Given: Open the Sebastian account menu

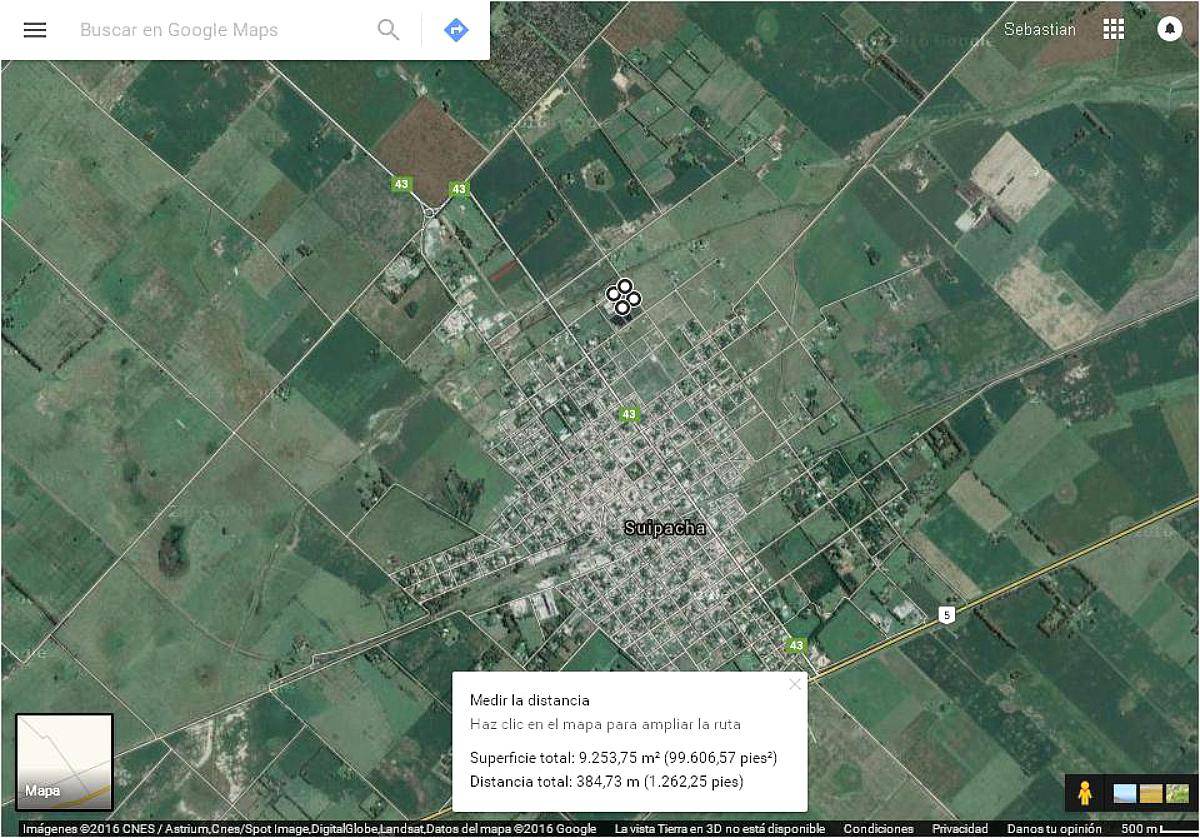Looking at the screenshot, I should pyautogui.click(x=1040, y=29).
